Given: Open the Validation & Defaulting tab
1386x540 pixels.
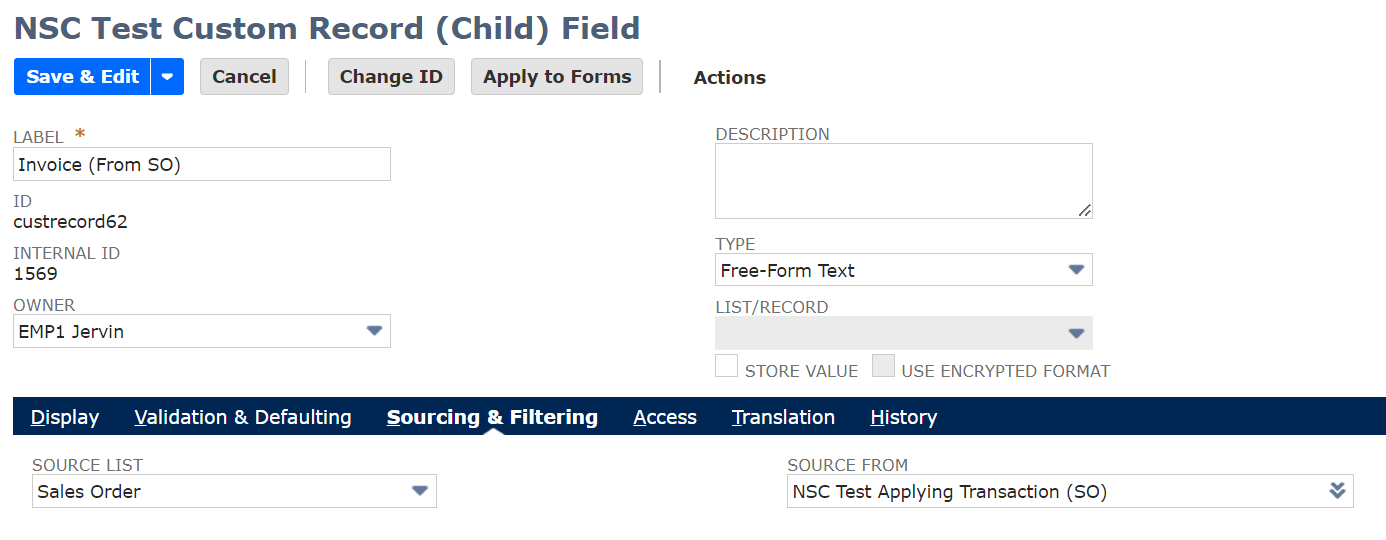Looking at the screenshot, I should (x=243, y=417).
